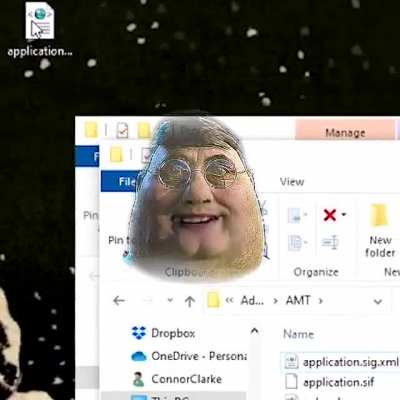The height and width of the screenshot is (400, 400).
Task: Open the folder icon in the address bar
Action: 213,300
